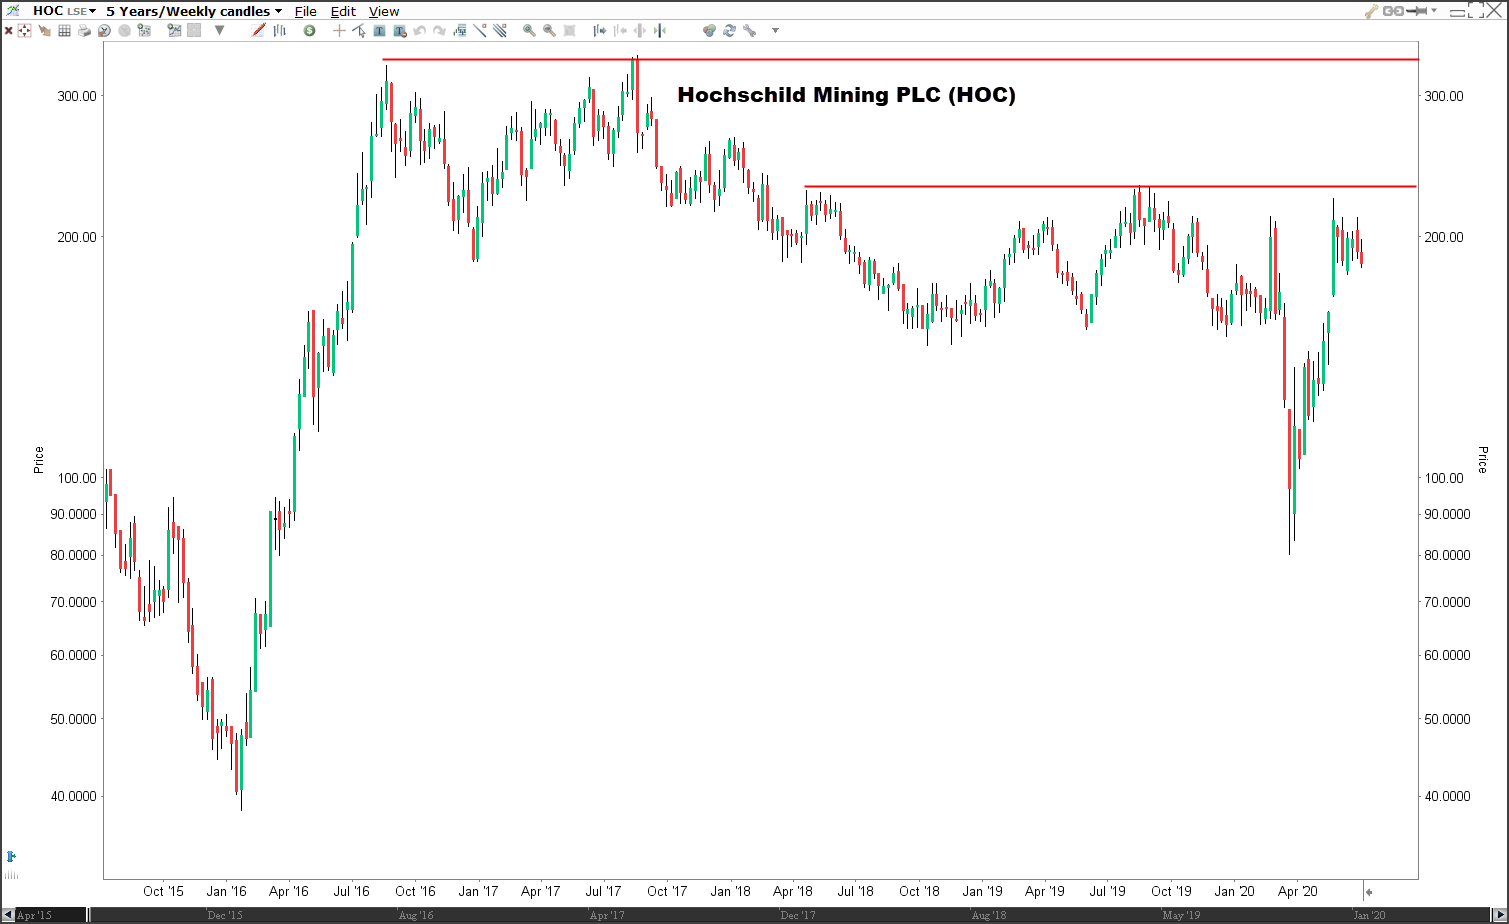Click the bottom range scrollbar at Dec '17
Image resolution: width=1509 pixels, height=924 pixels.
(x=798, y=915)
